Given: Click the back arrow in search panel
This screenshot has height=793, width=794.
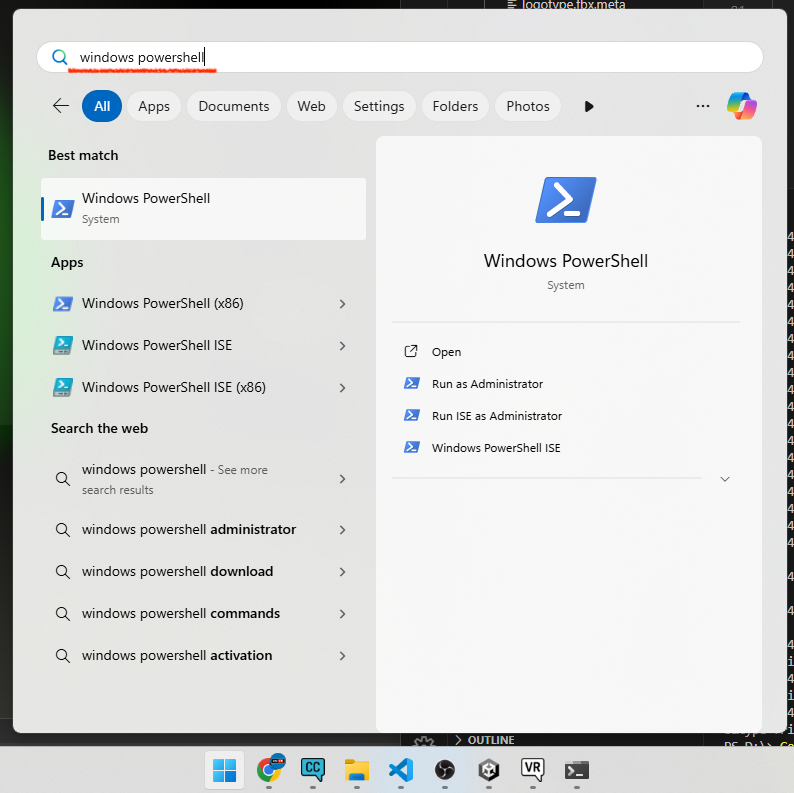Looking at the screenshot, I should (61, 106).
